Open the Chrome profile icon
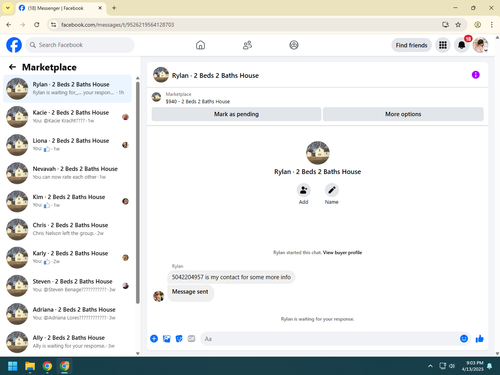500x375 pixels. (x=477, y=25)
